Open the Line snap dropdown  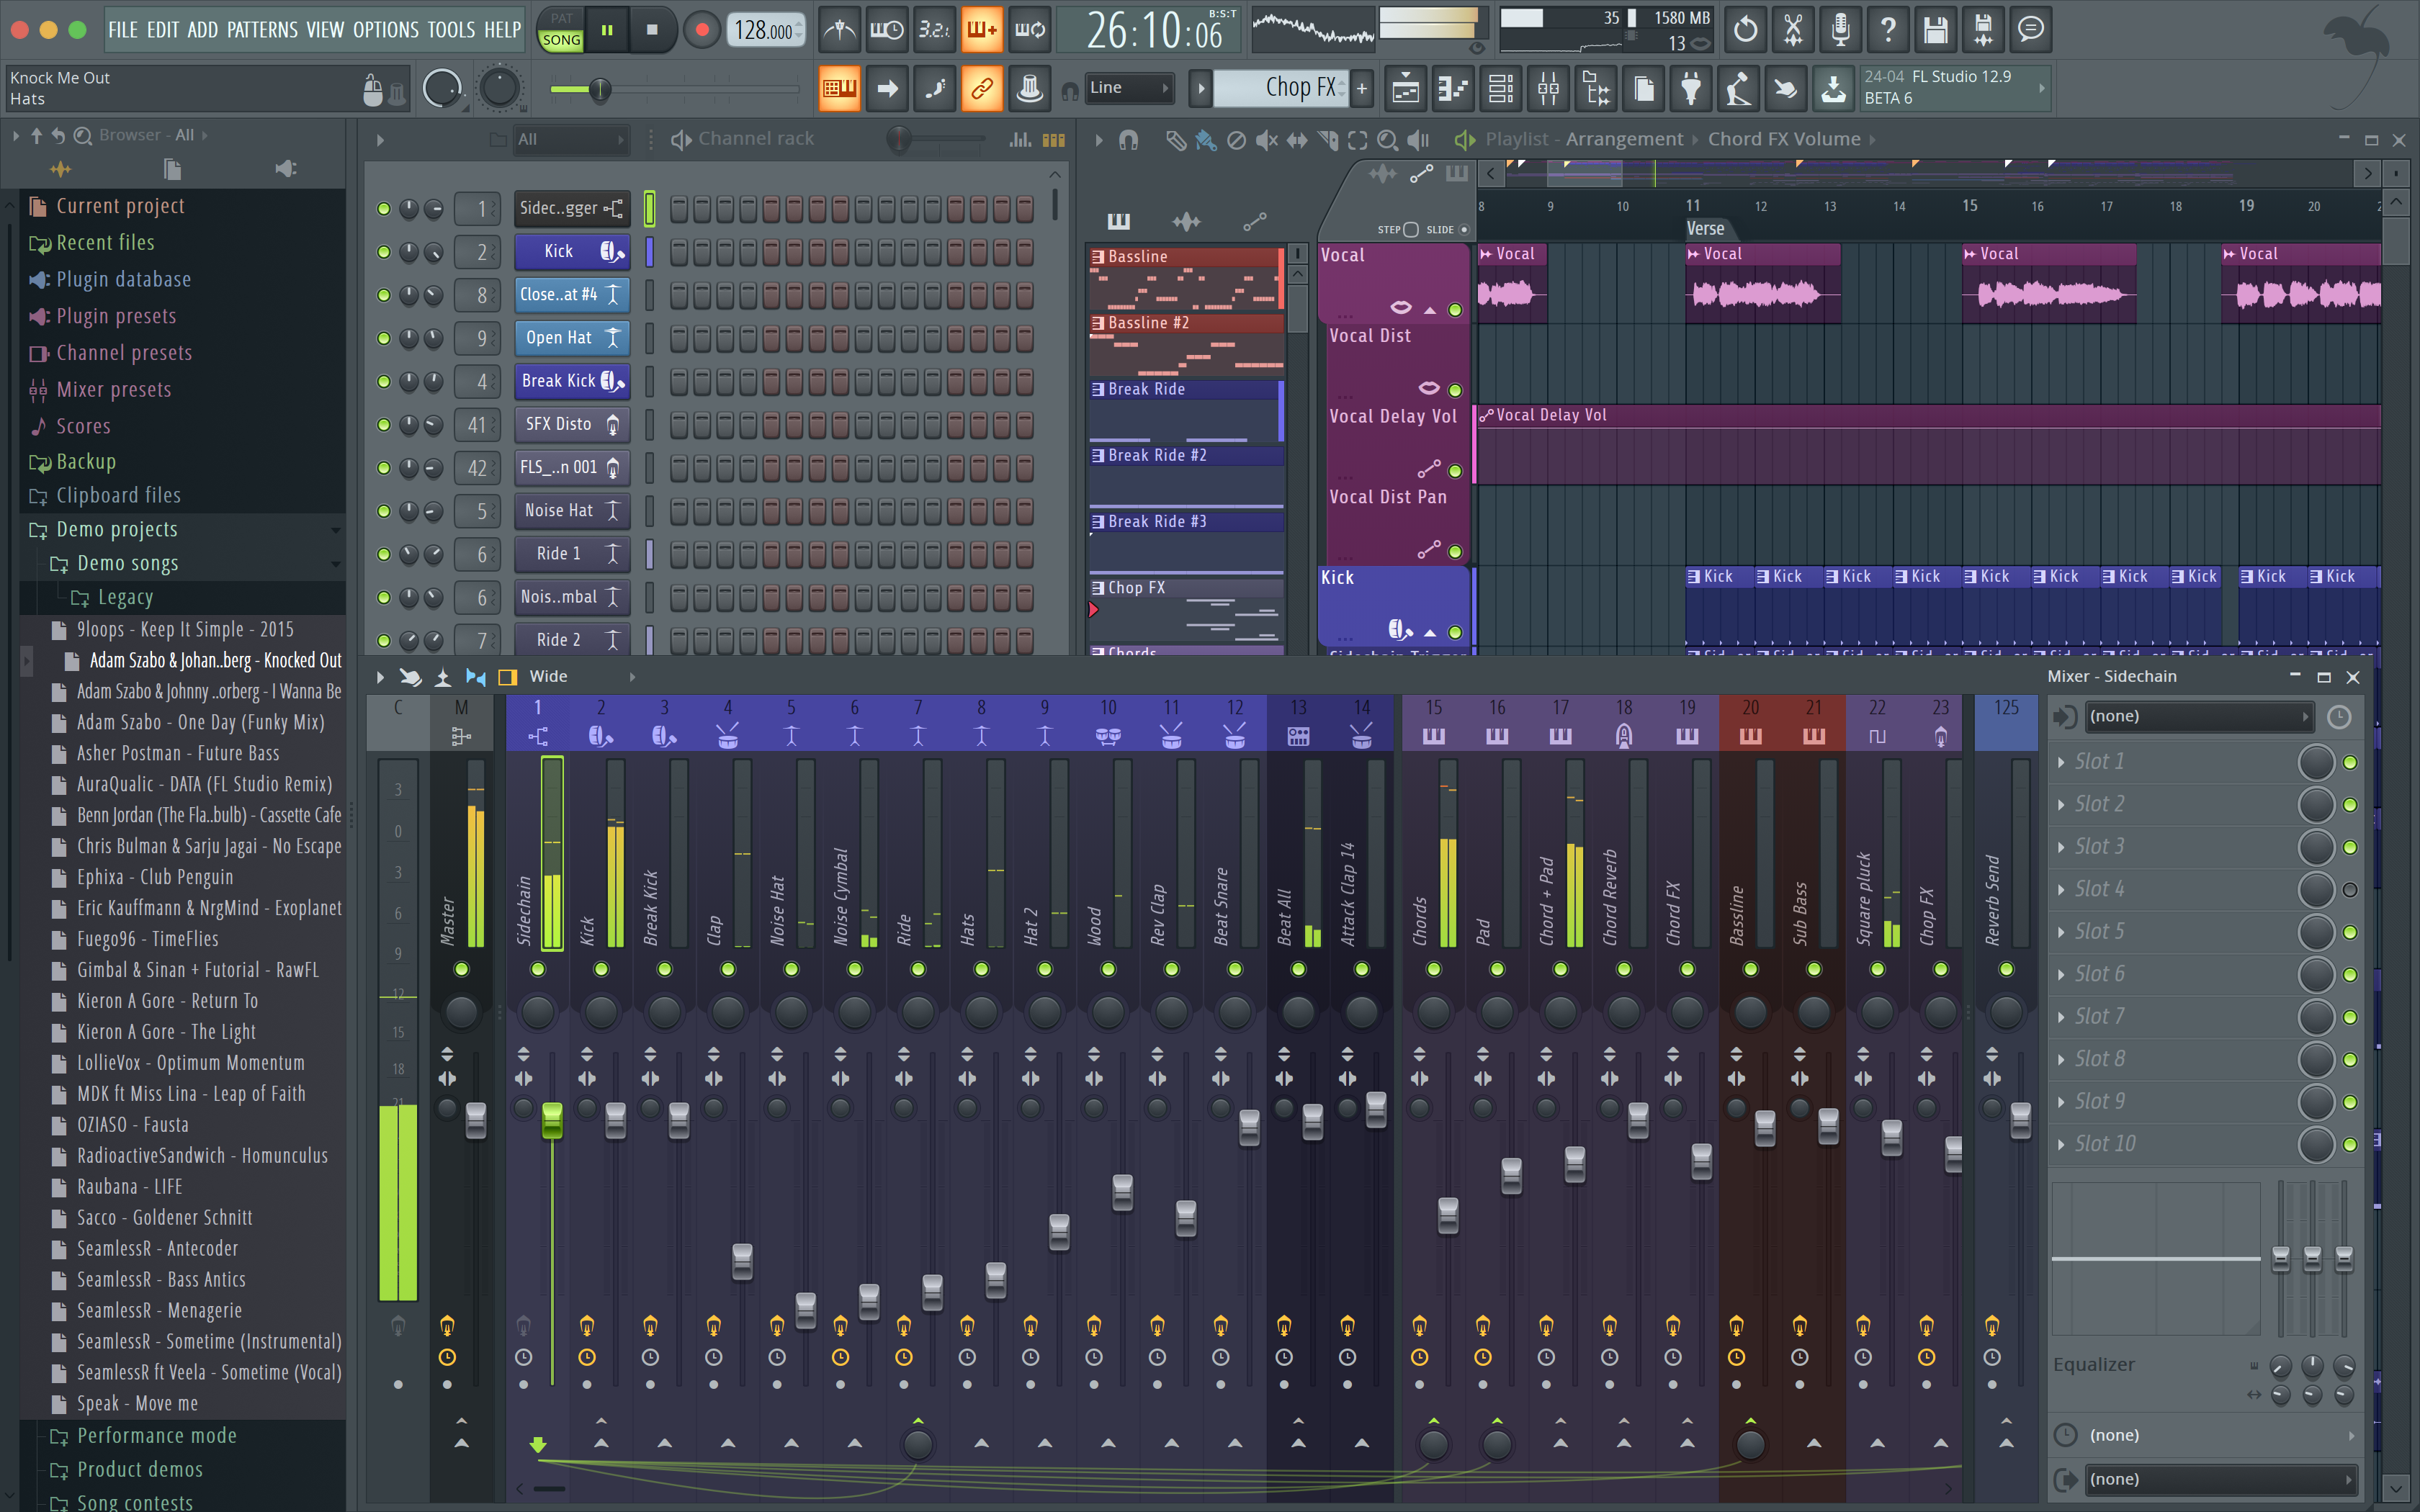[1129, 88]
